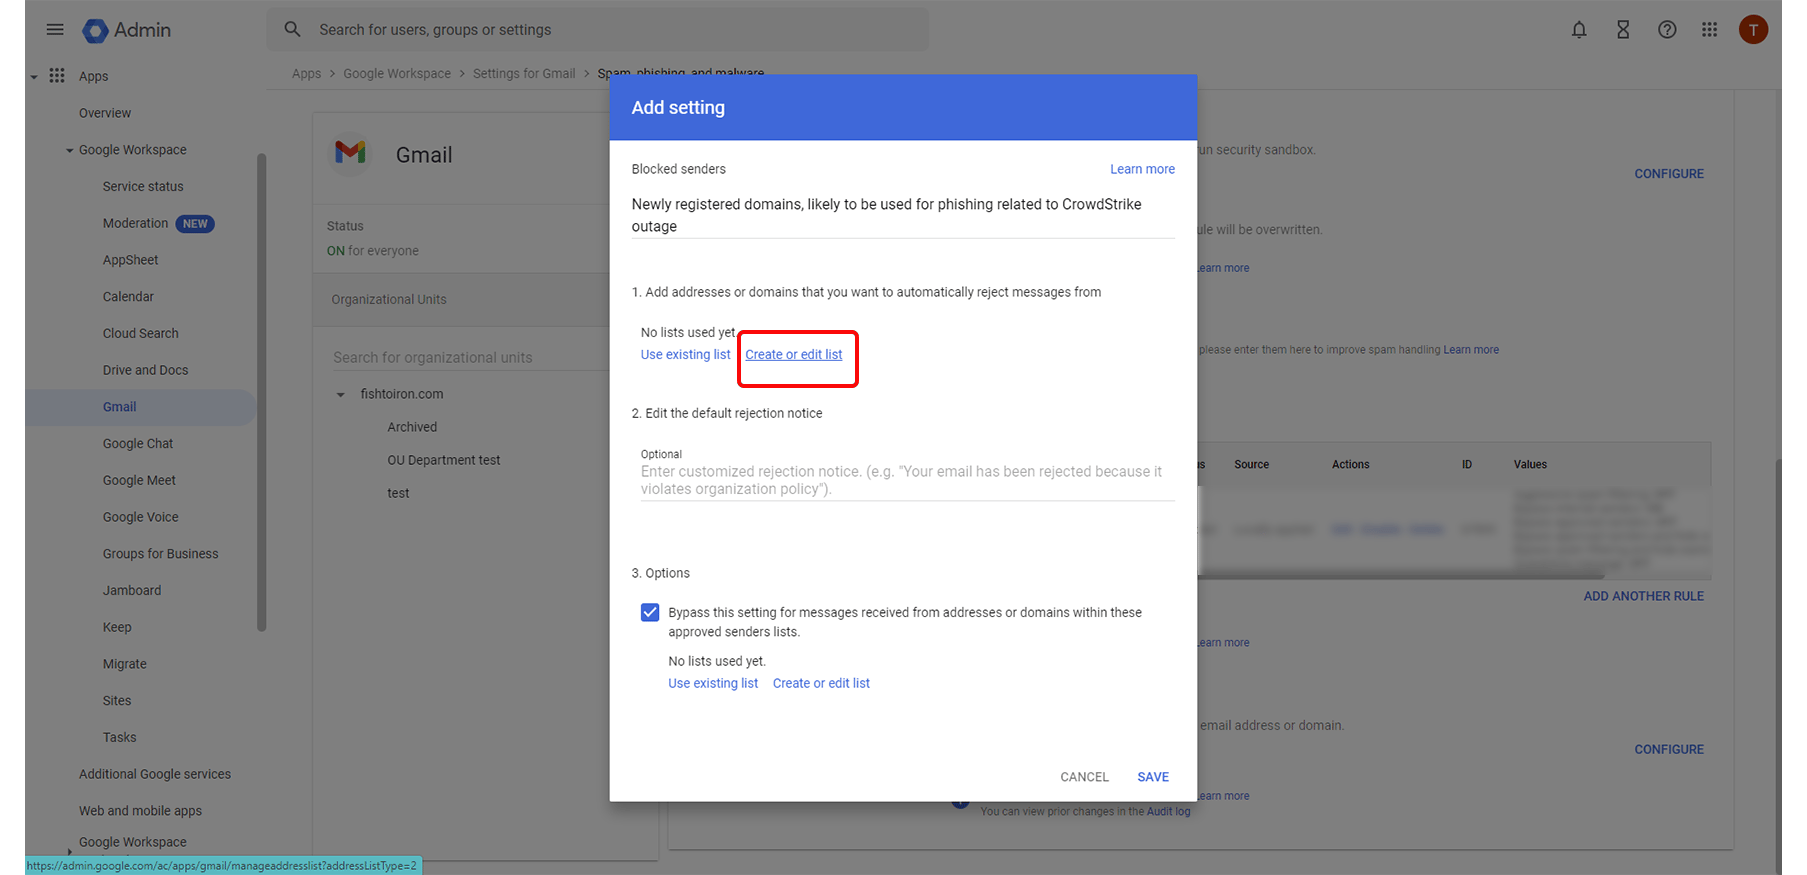The height and width of the screenshot is (875, 1807).
Task: Open Cloud Search in the sidebar
Action: [141, 333]
